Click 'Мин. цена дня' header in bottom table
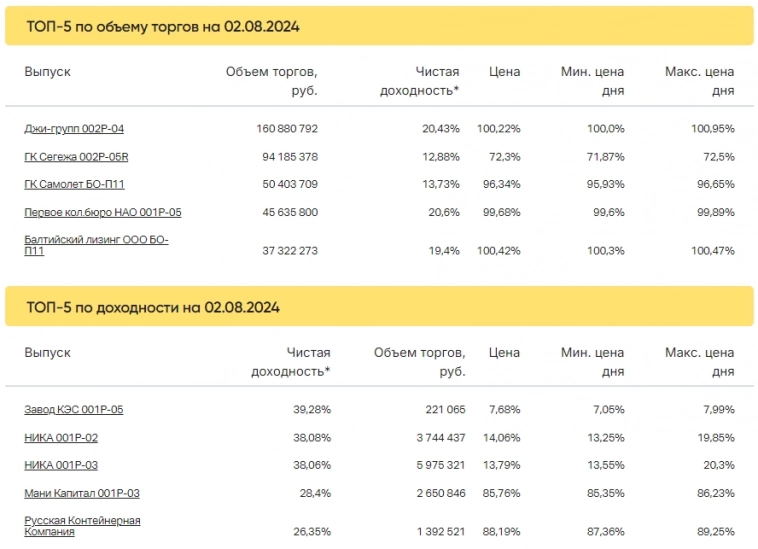Viewport: 758px width, 549px height. tap(593, 362)
